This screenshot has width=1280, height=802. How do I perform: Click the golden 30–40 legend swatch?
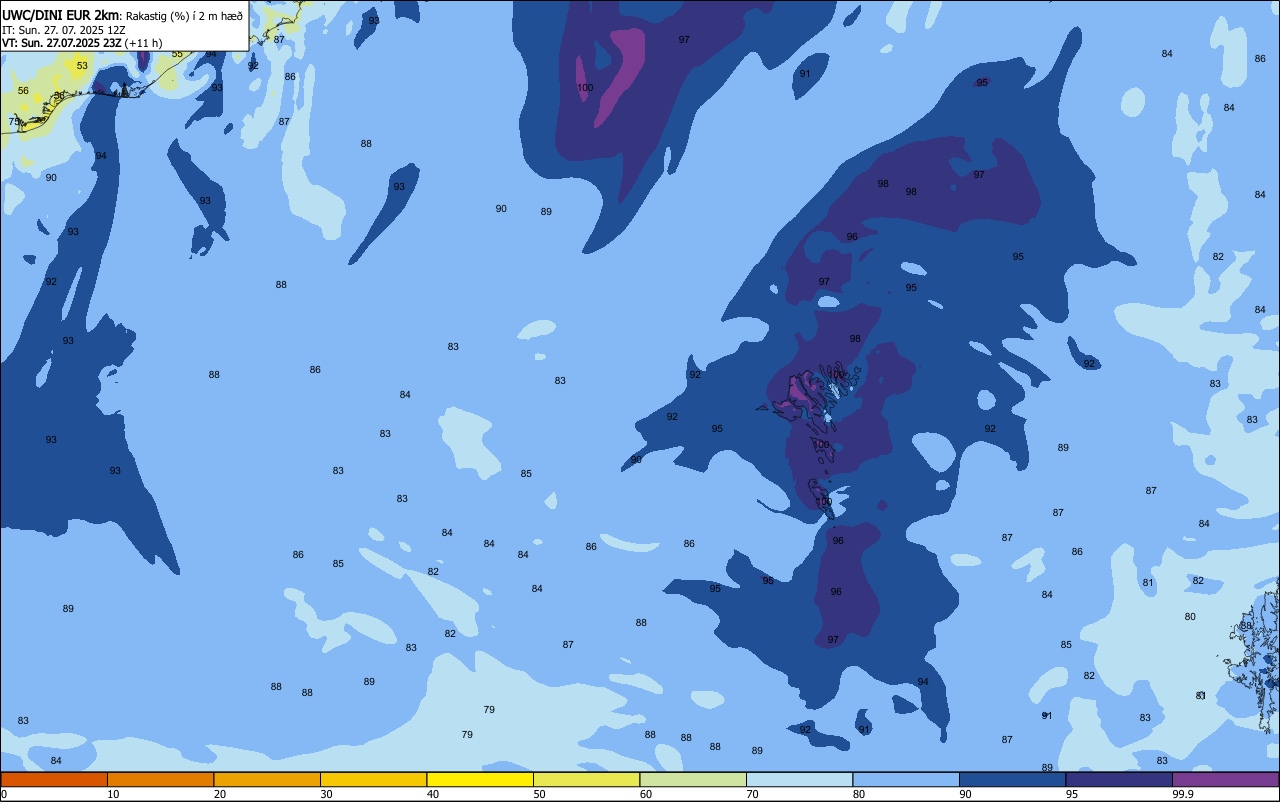(373, 779)
